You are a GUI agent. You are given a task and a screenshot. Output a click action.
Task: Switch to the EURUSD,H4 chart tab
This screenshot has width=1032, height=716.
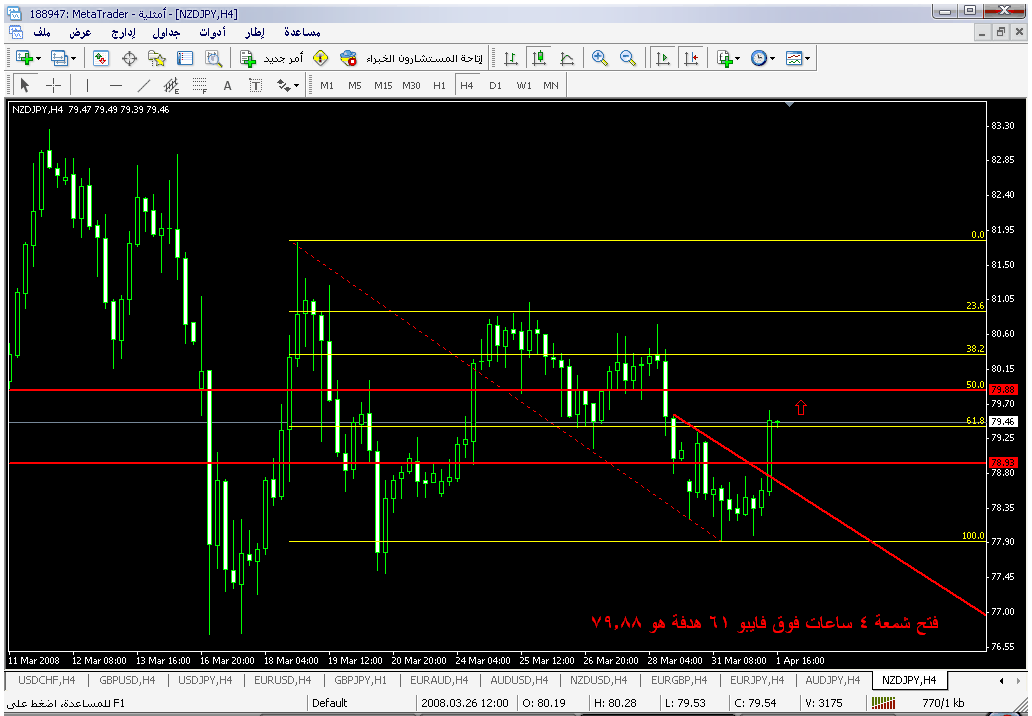click(280, 680)
